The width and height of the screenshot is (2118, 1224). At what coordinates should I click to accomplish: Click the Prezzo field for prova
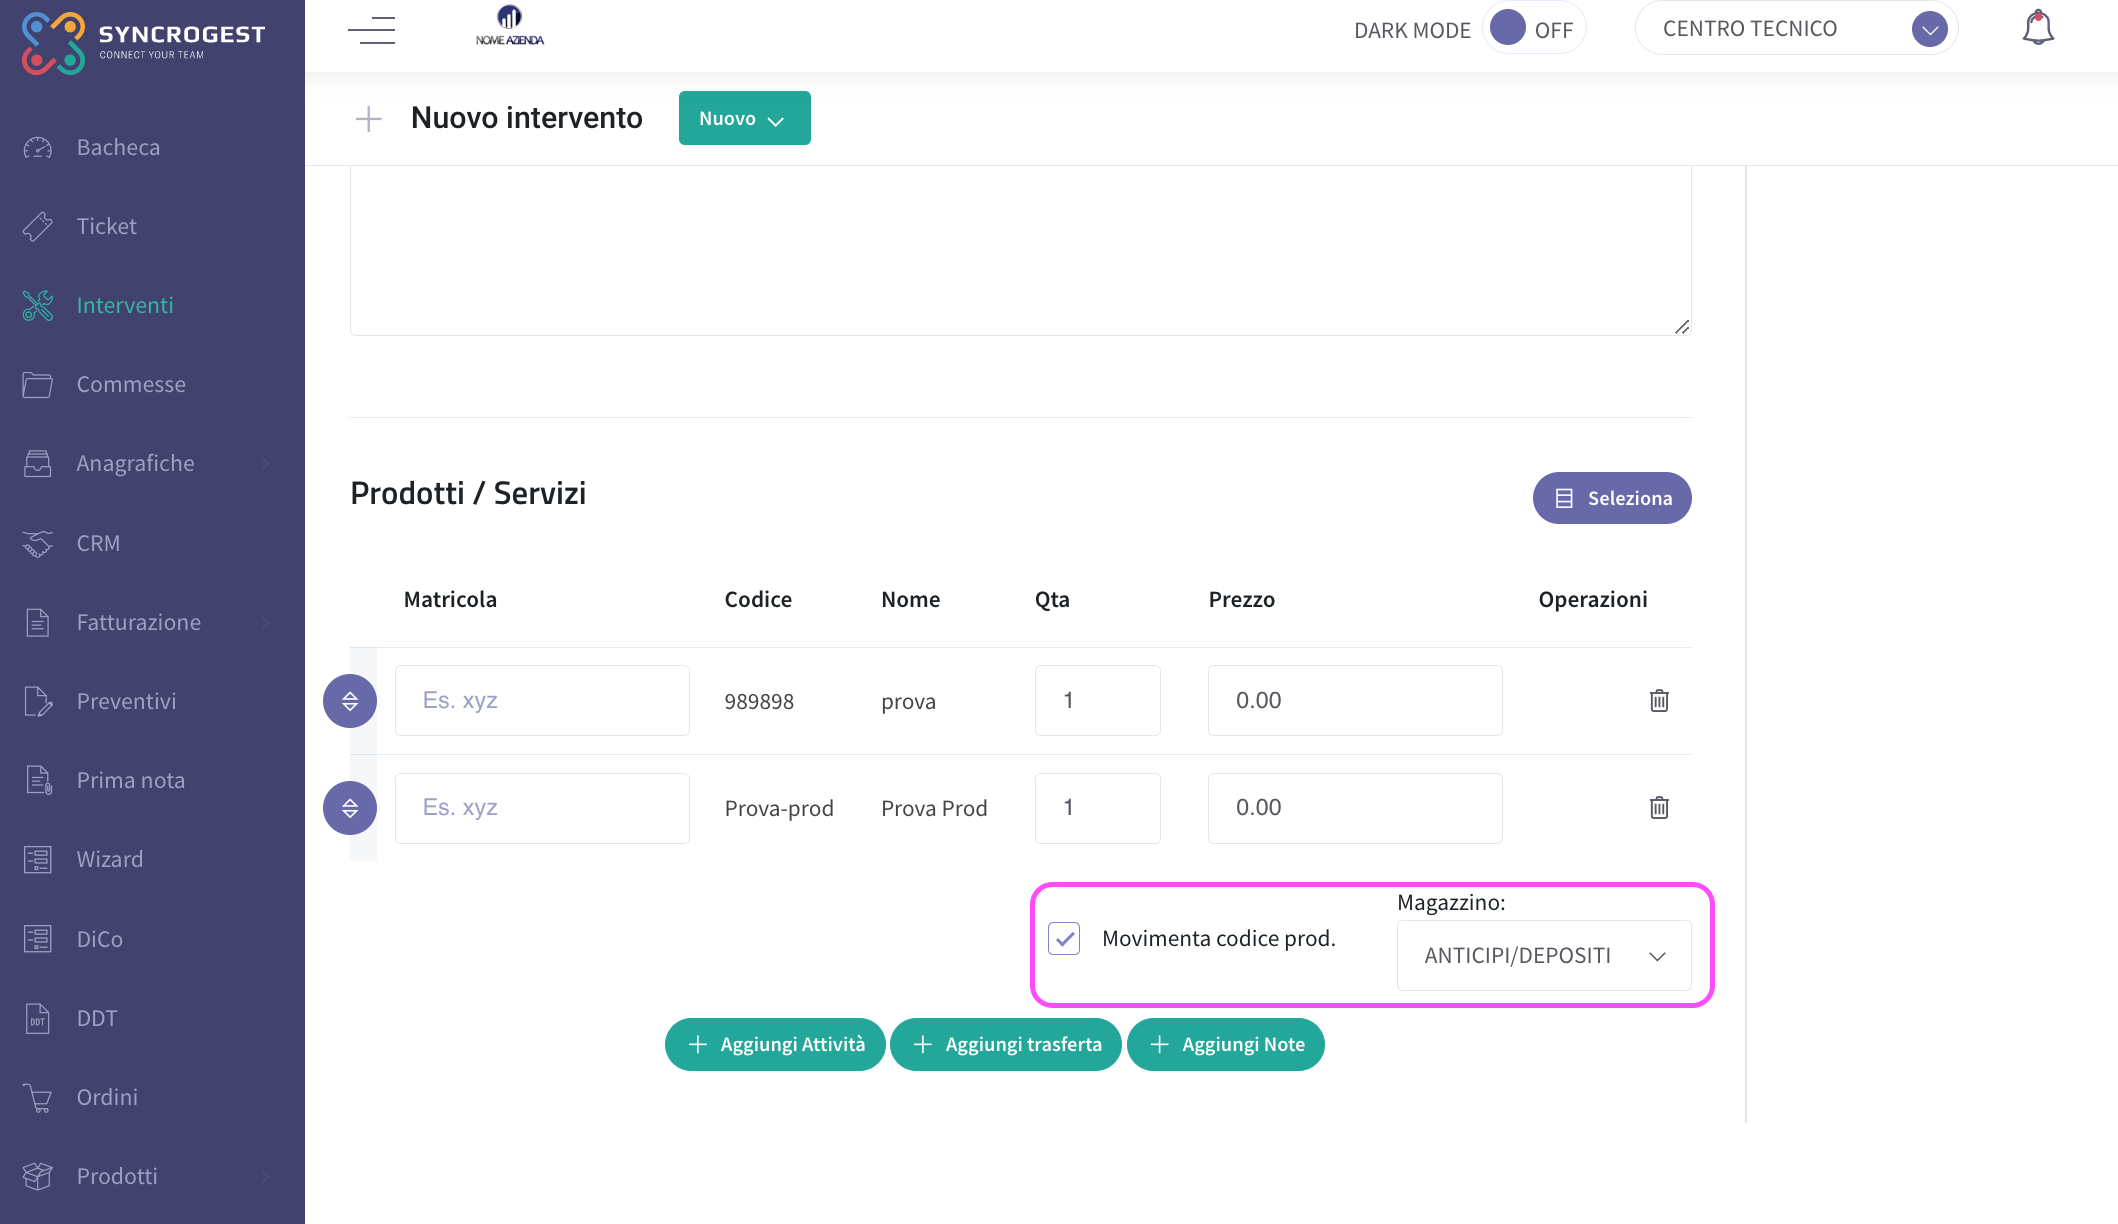pyautogui.click(x=1355, y=700)
